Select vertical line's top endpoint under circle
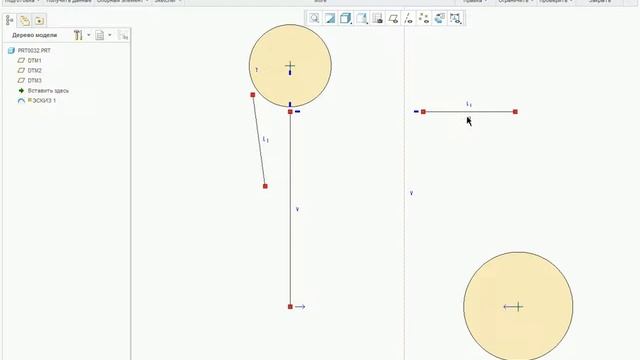The image size is (640, 360). [x=290, y=112]
